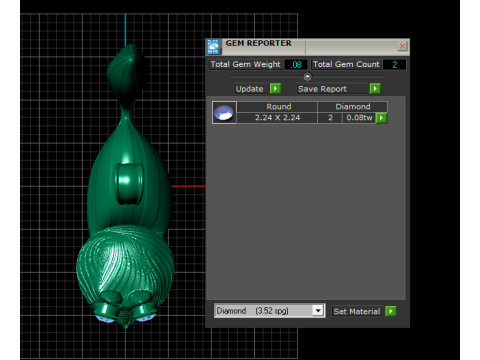Select the Diamond cell in gem table
This screenshot has height=360, width=480.
click(353, 107)
